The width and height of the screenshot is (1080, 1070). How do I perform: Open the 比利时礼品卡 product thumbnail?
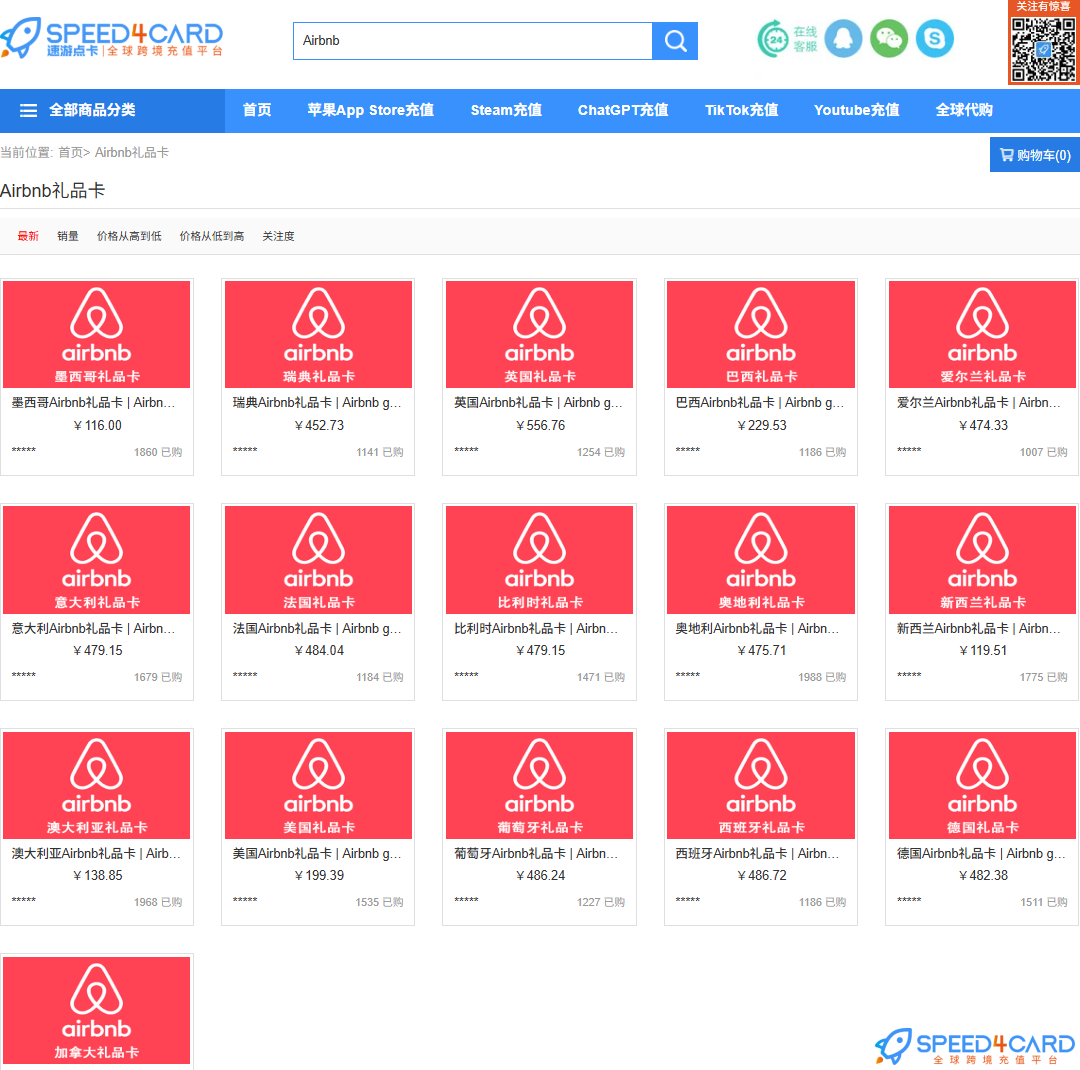(539, 559)
